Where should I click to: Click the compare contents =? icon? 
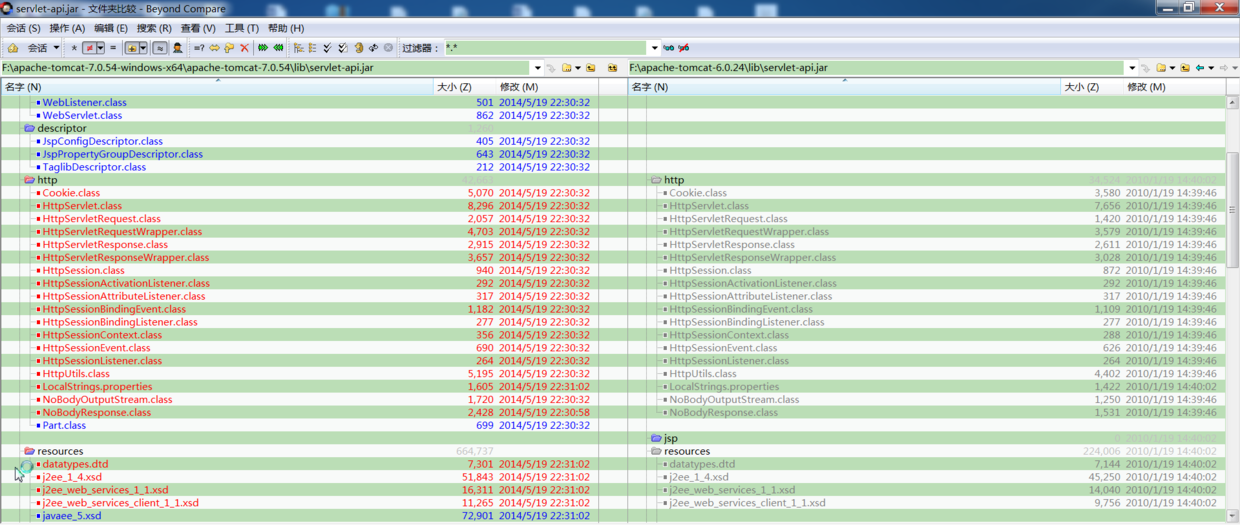[x=199, y=47]
